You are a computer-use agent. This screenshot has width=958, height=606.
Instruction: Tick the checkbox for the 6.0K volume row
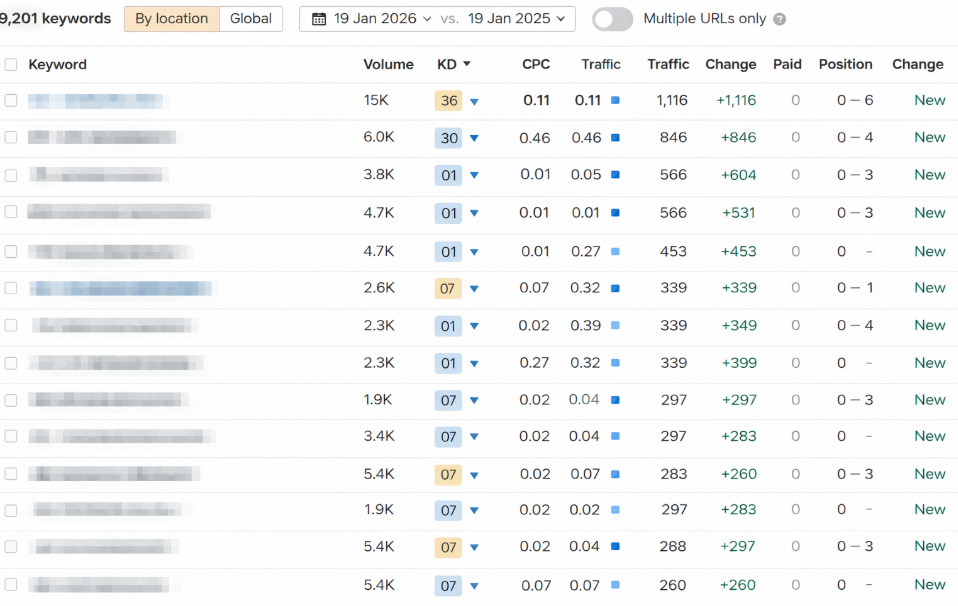point(11,137)
